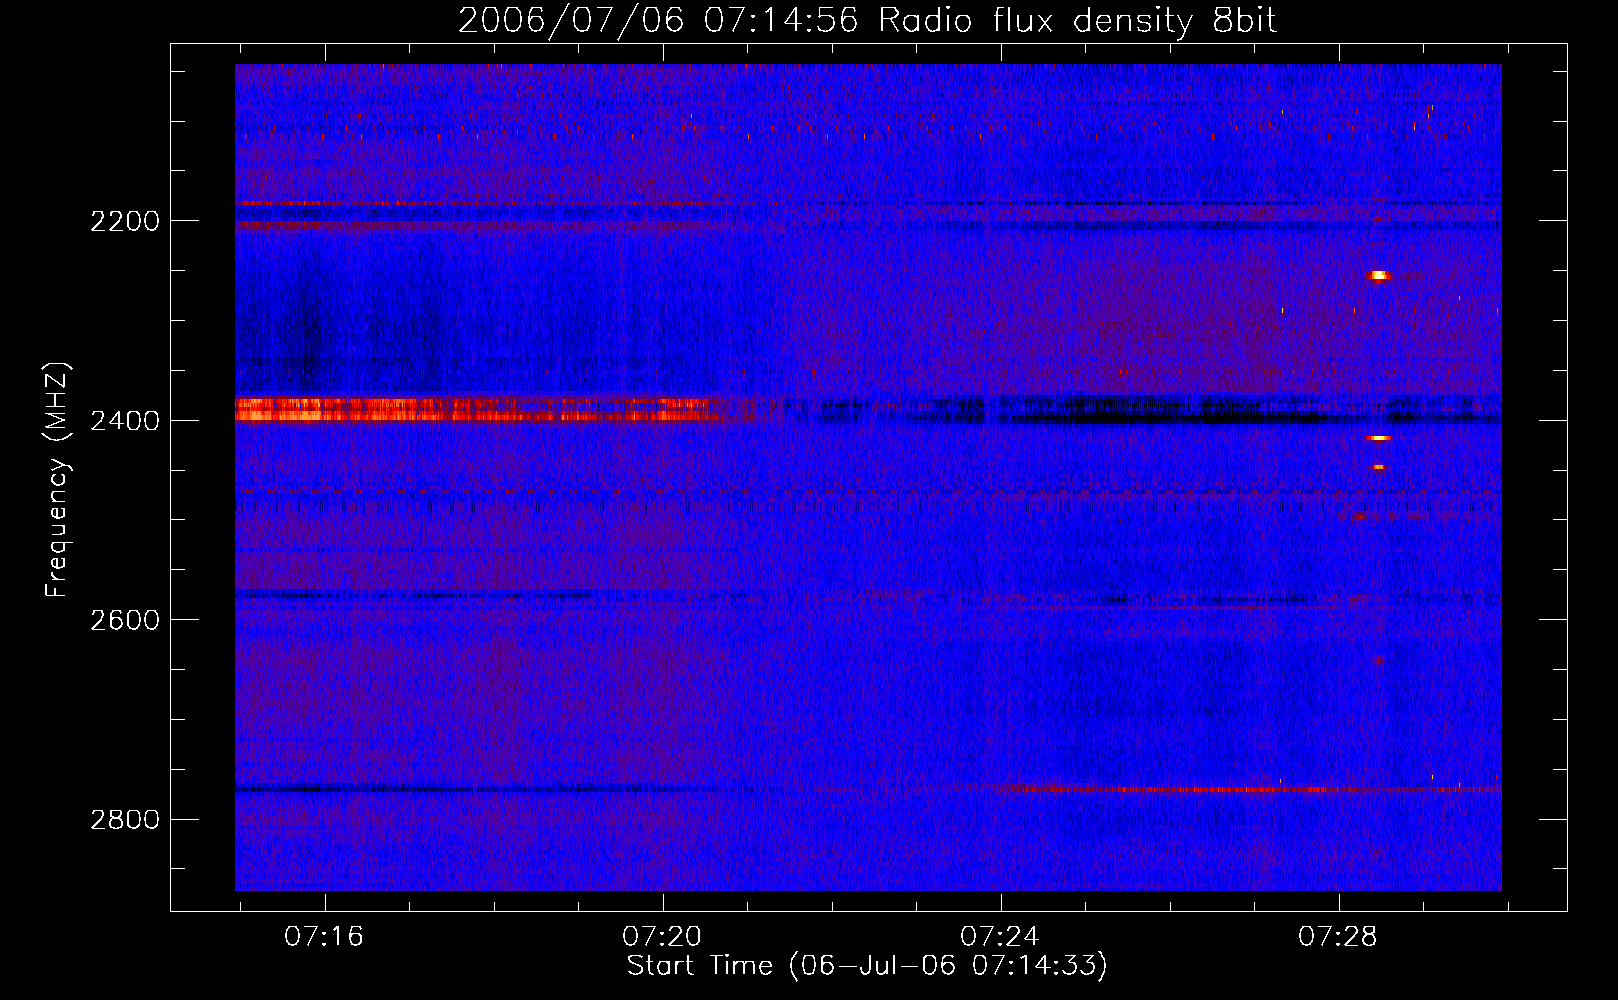The image size is (1618, 1000).
Task: Select the 2800 frequency axis label
Action: (x=125, y=820)
